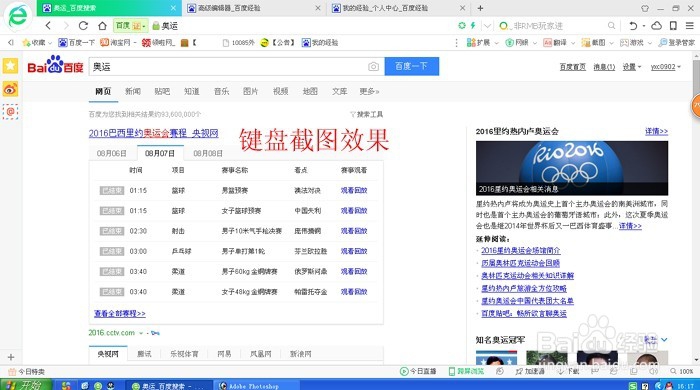Image resolution: width=700 pixels, height=390 pixels.
Task: Click the magnifier icon in browser search box
Action: pyautogui.click(x=611, y=26)
